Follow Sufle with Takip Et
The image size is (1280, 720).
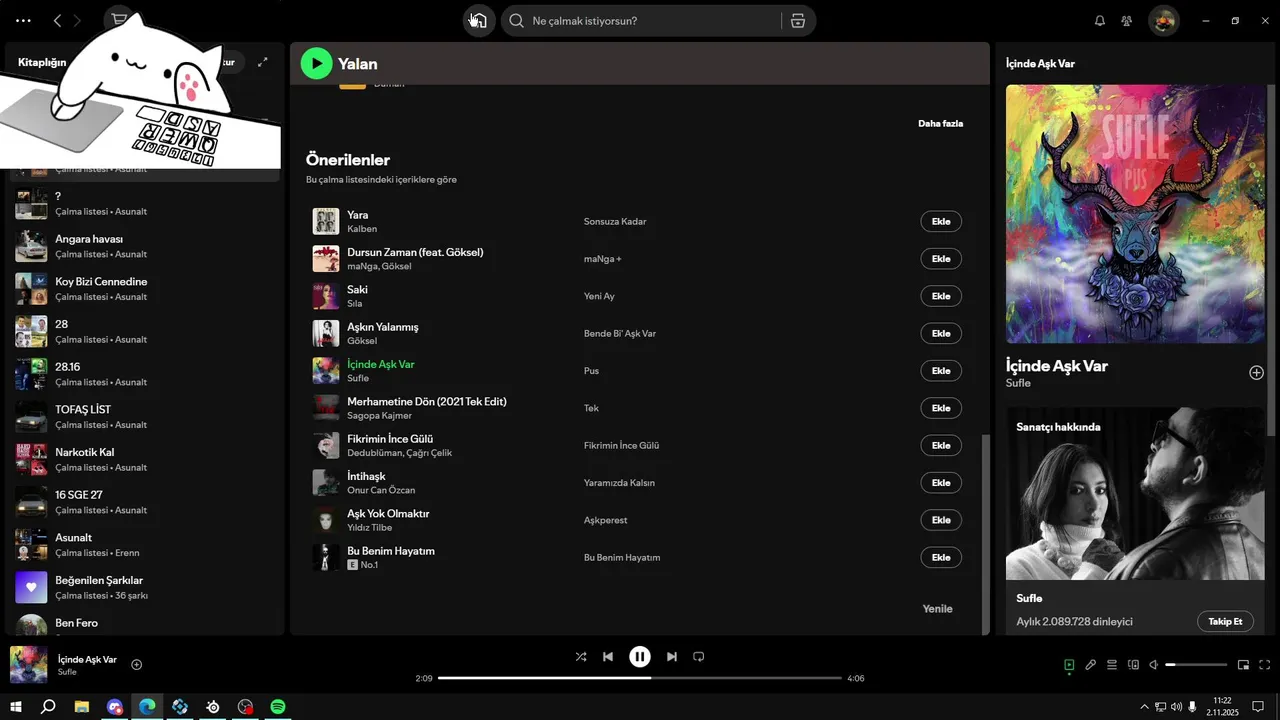click(x=1225, y=621)
